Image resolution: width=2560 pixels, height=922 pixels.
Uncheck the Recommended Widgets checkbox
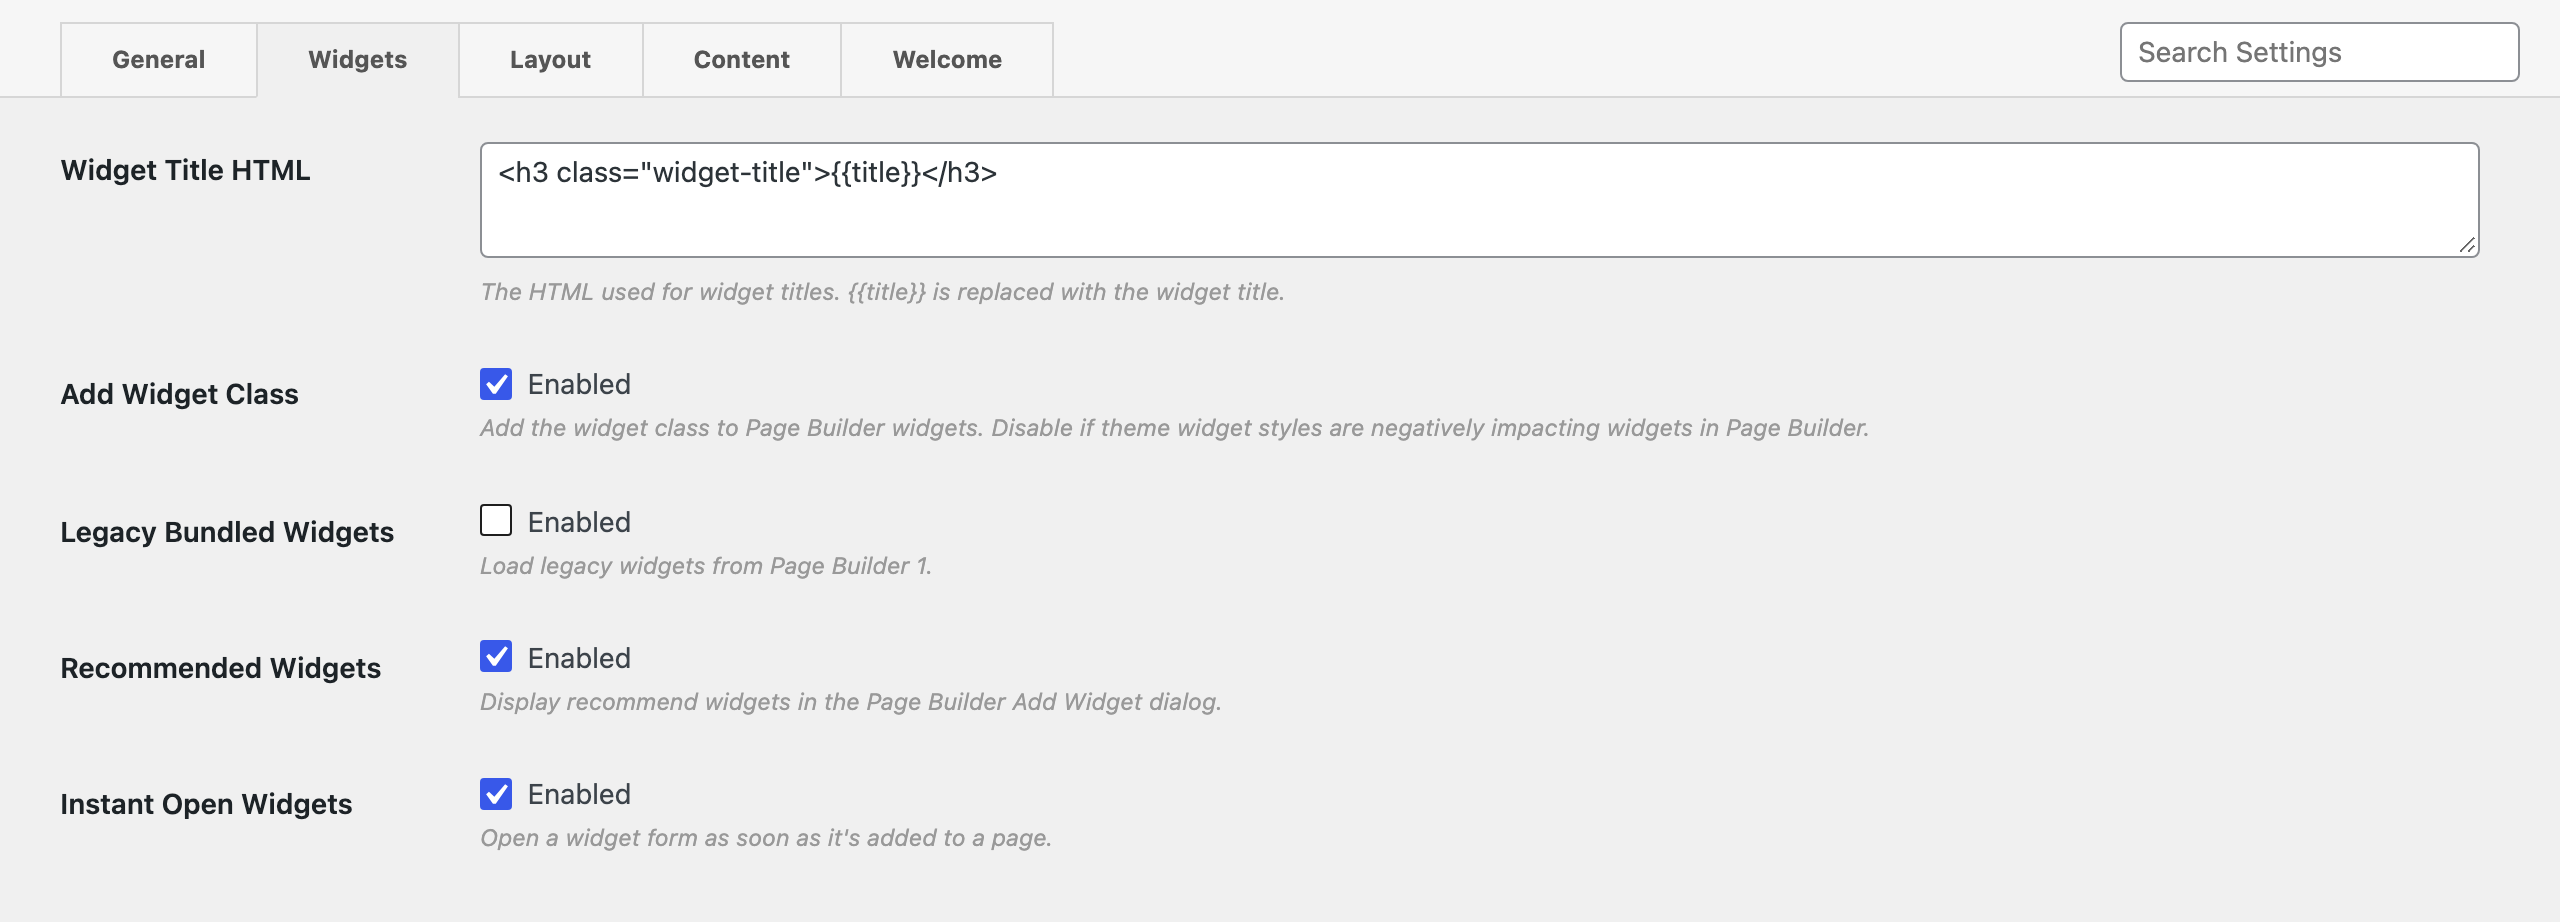(496, 656)
